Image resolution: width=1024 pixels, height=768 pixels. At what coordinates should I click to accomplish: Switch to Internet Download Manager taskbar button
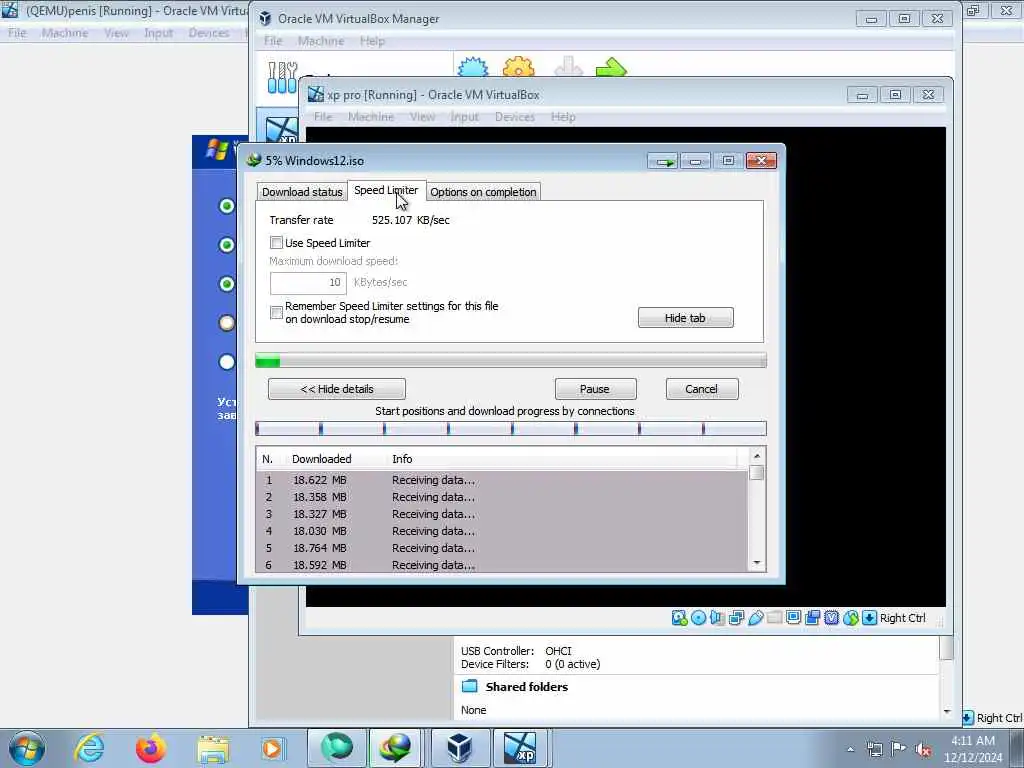396,748
